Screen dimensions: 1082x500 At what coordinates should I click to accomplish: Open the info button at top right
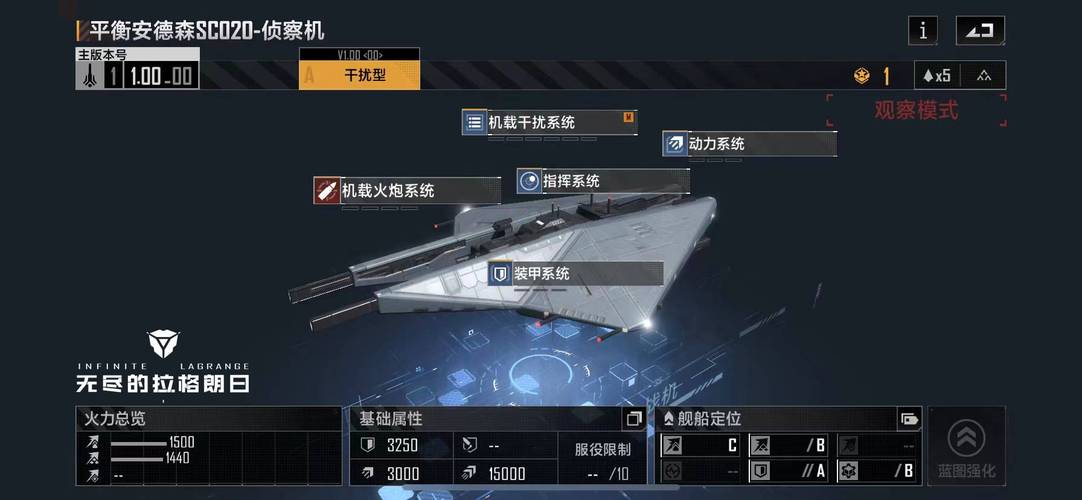coord(923,30)
